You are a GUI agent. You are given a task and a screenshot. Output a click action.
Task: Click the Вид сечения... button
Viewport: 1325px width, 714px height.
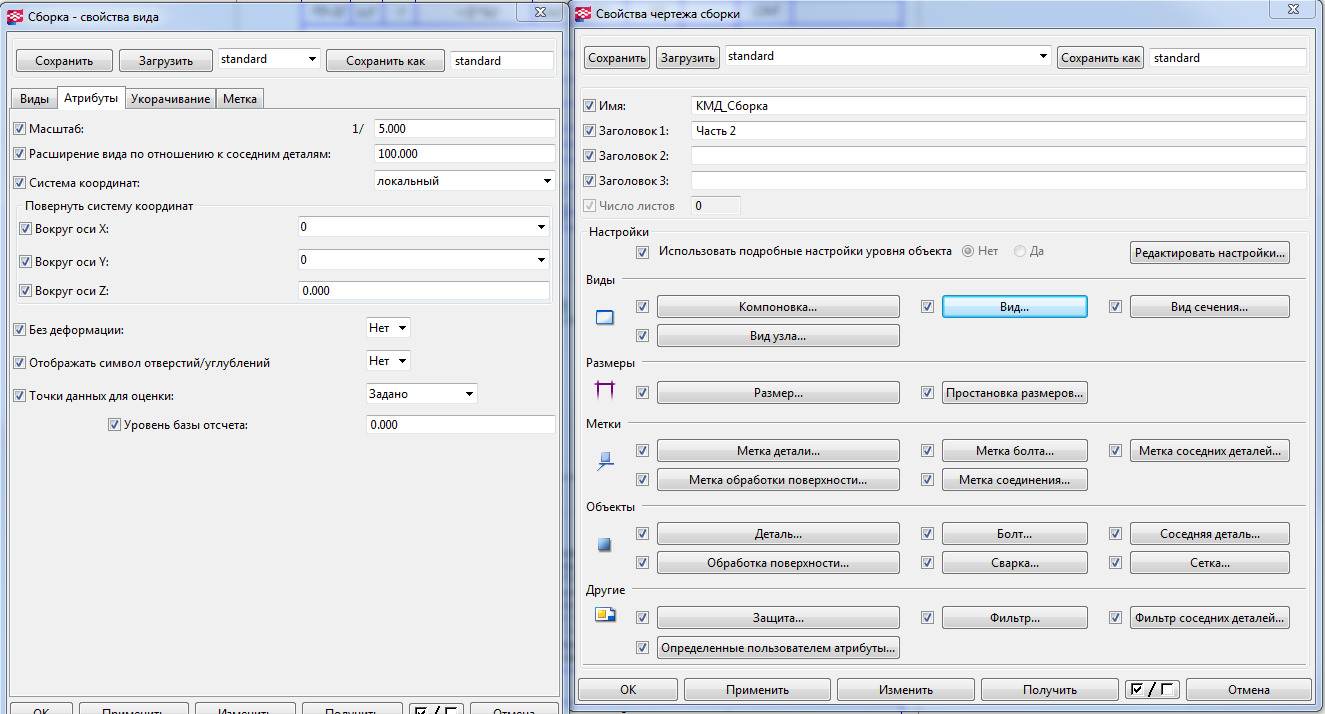[1208, 307]
